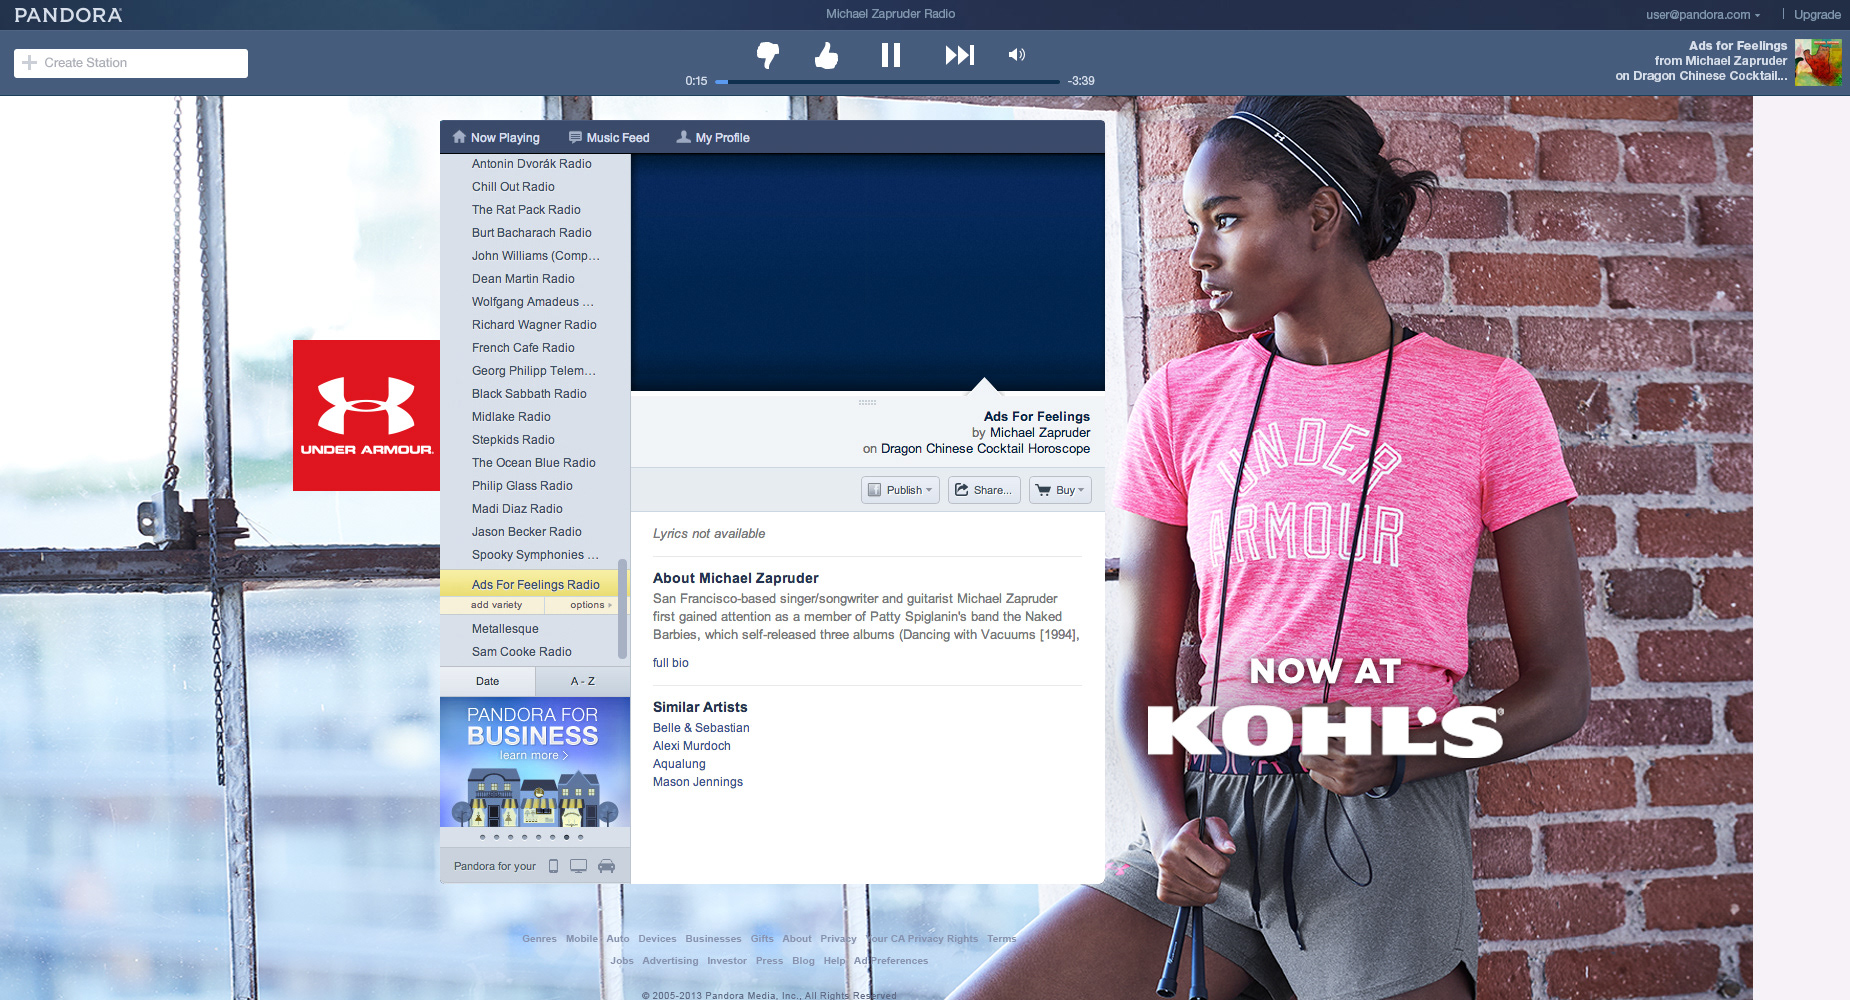The image size is (1850, 1000).
Task: Select Sam Cooke Radio station
Action: point(522,652)
